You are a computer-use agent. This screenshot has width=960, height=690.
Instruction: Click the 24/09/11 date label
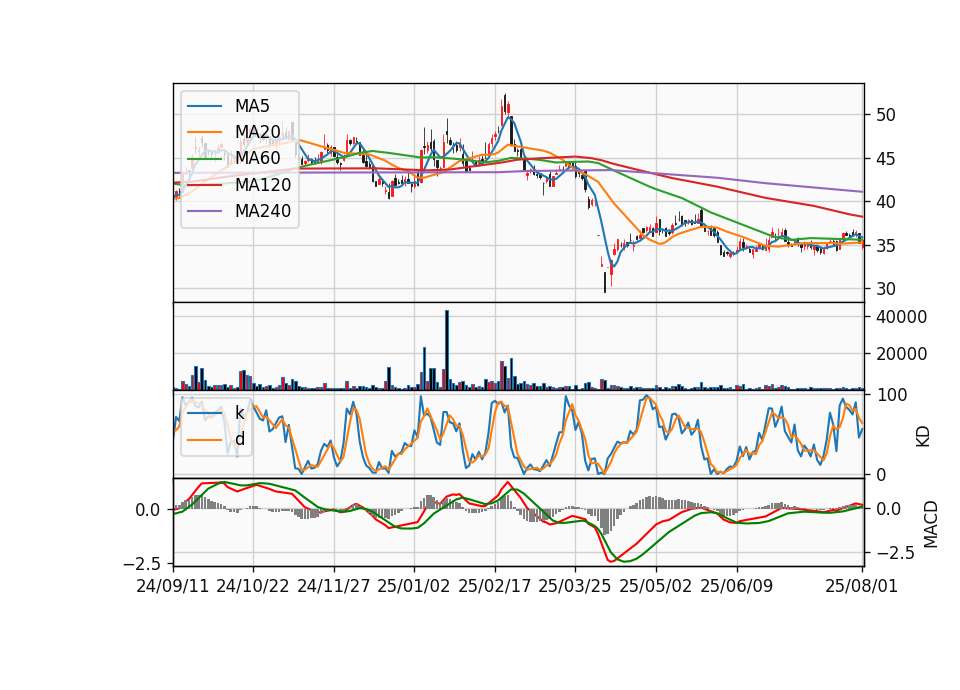pyautogui.click(x=173, y=586)
